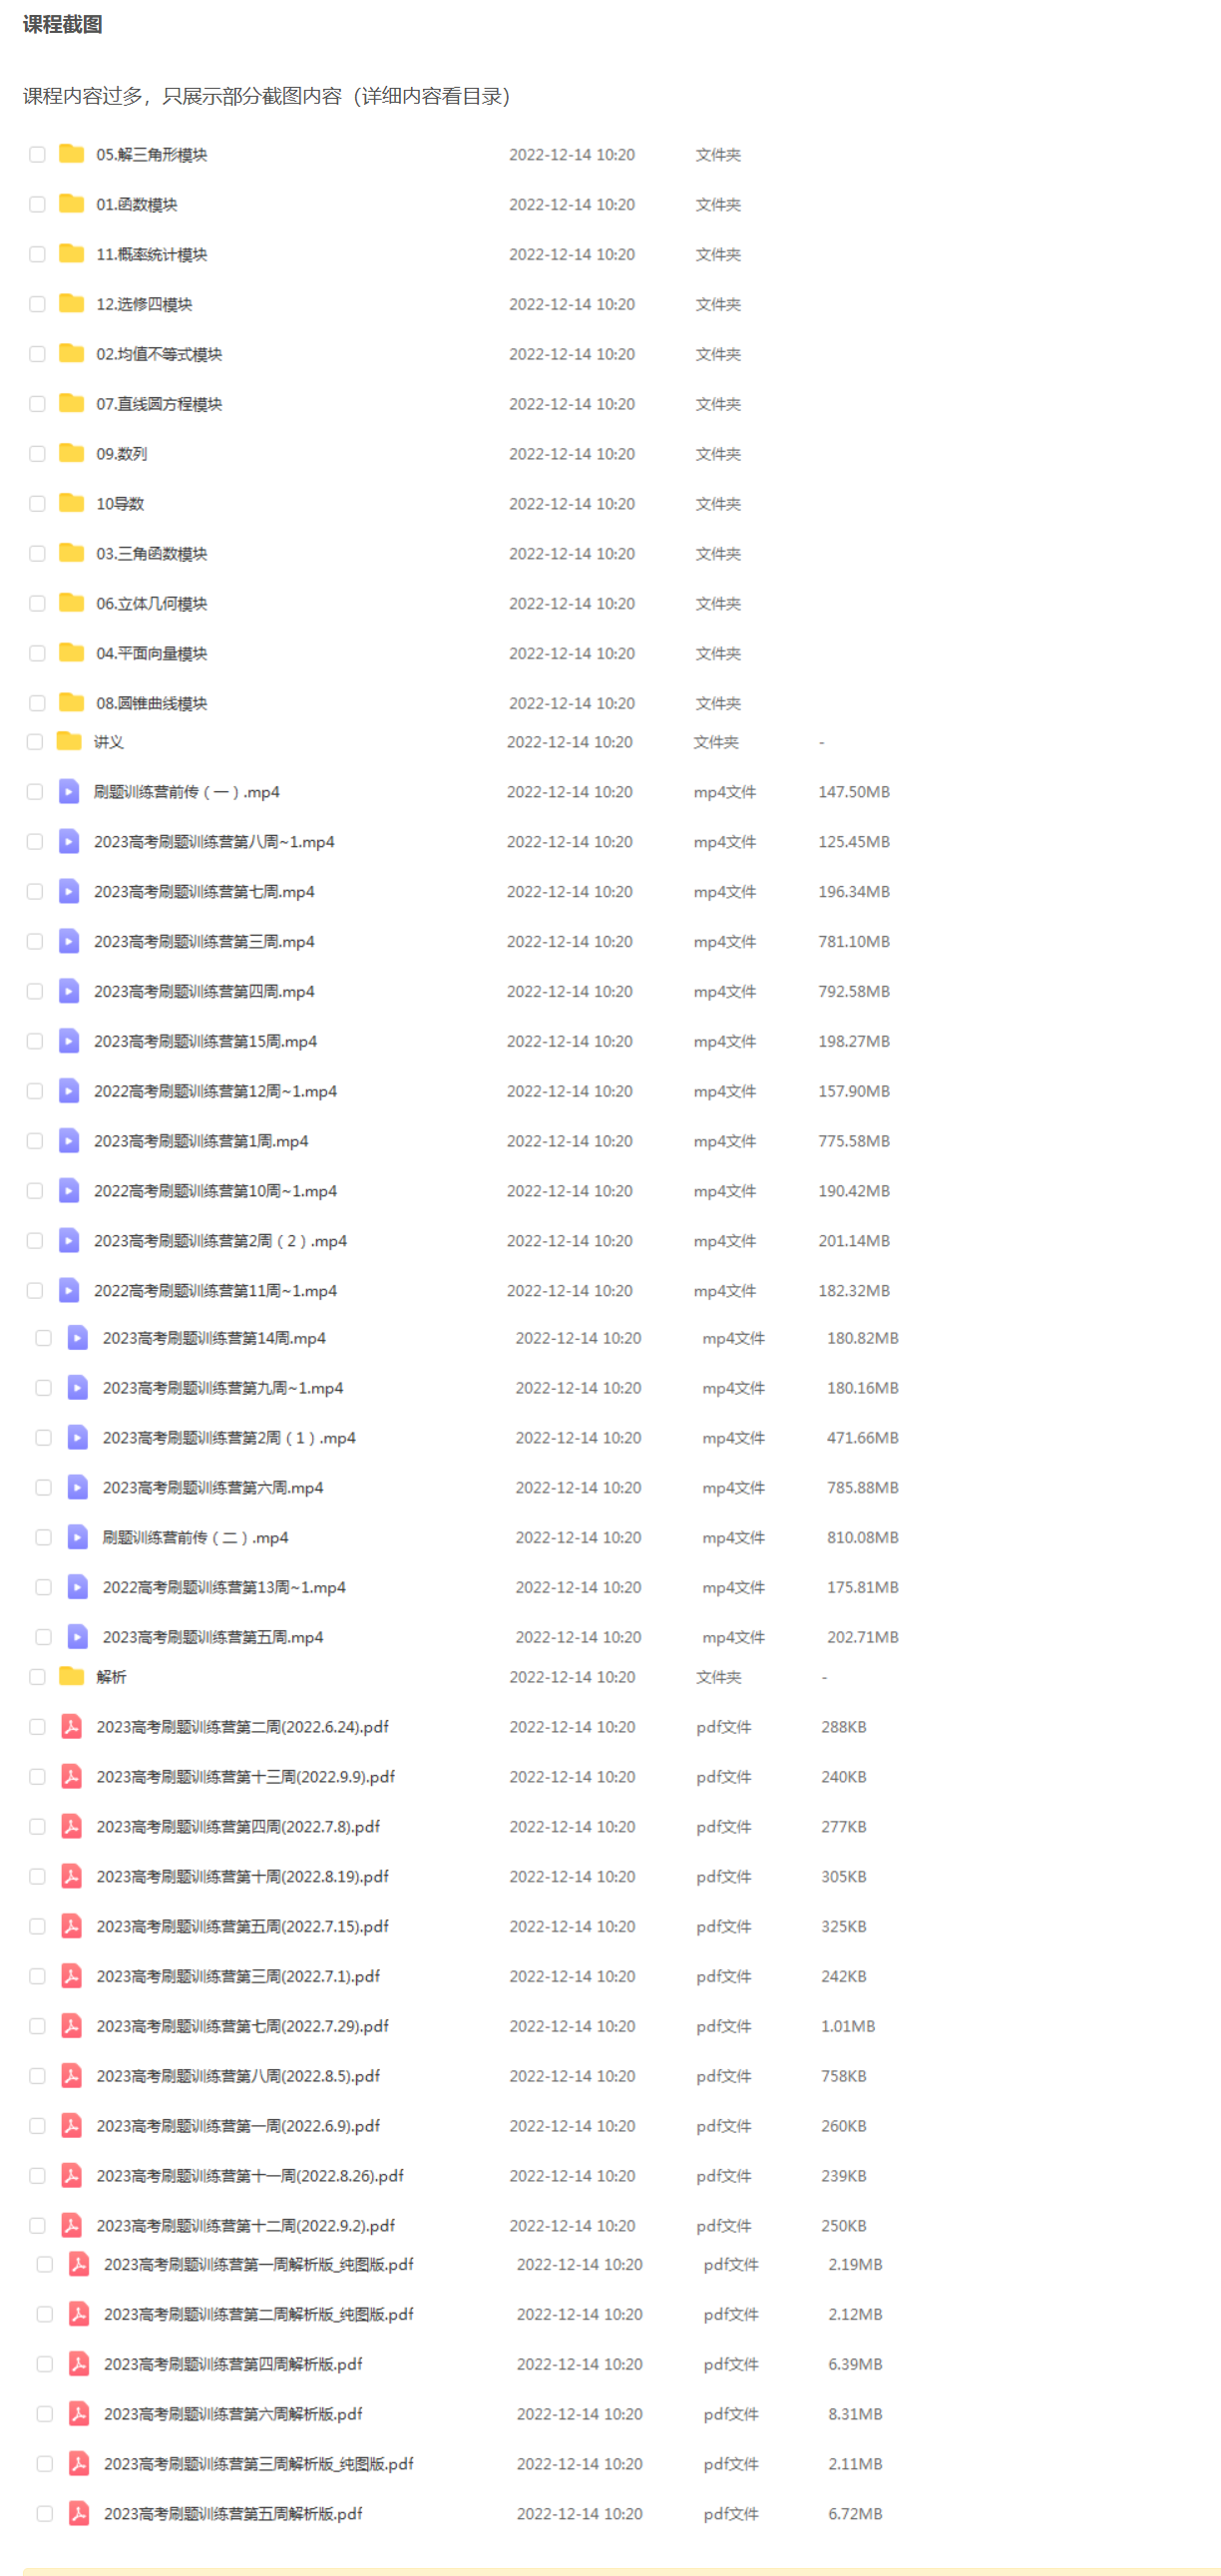Screen dimensions: 1221x2576
Task: Toggle the checkbox for 08.圆锥曲线模块
Action: (37, 703)
